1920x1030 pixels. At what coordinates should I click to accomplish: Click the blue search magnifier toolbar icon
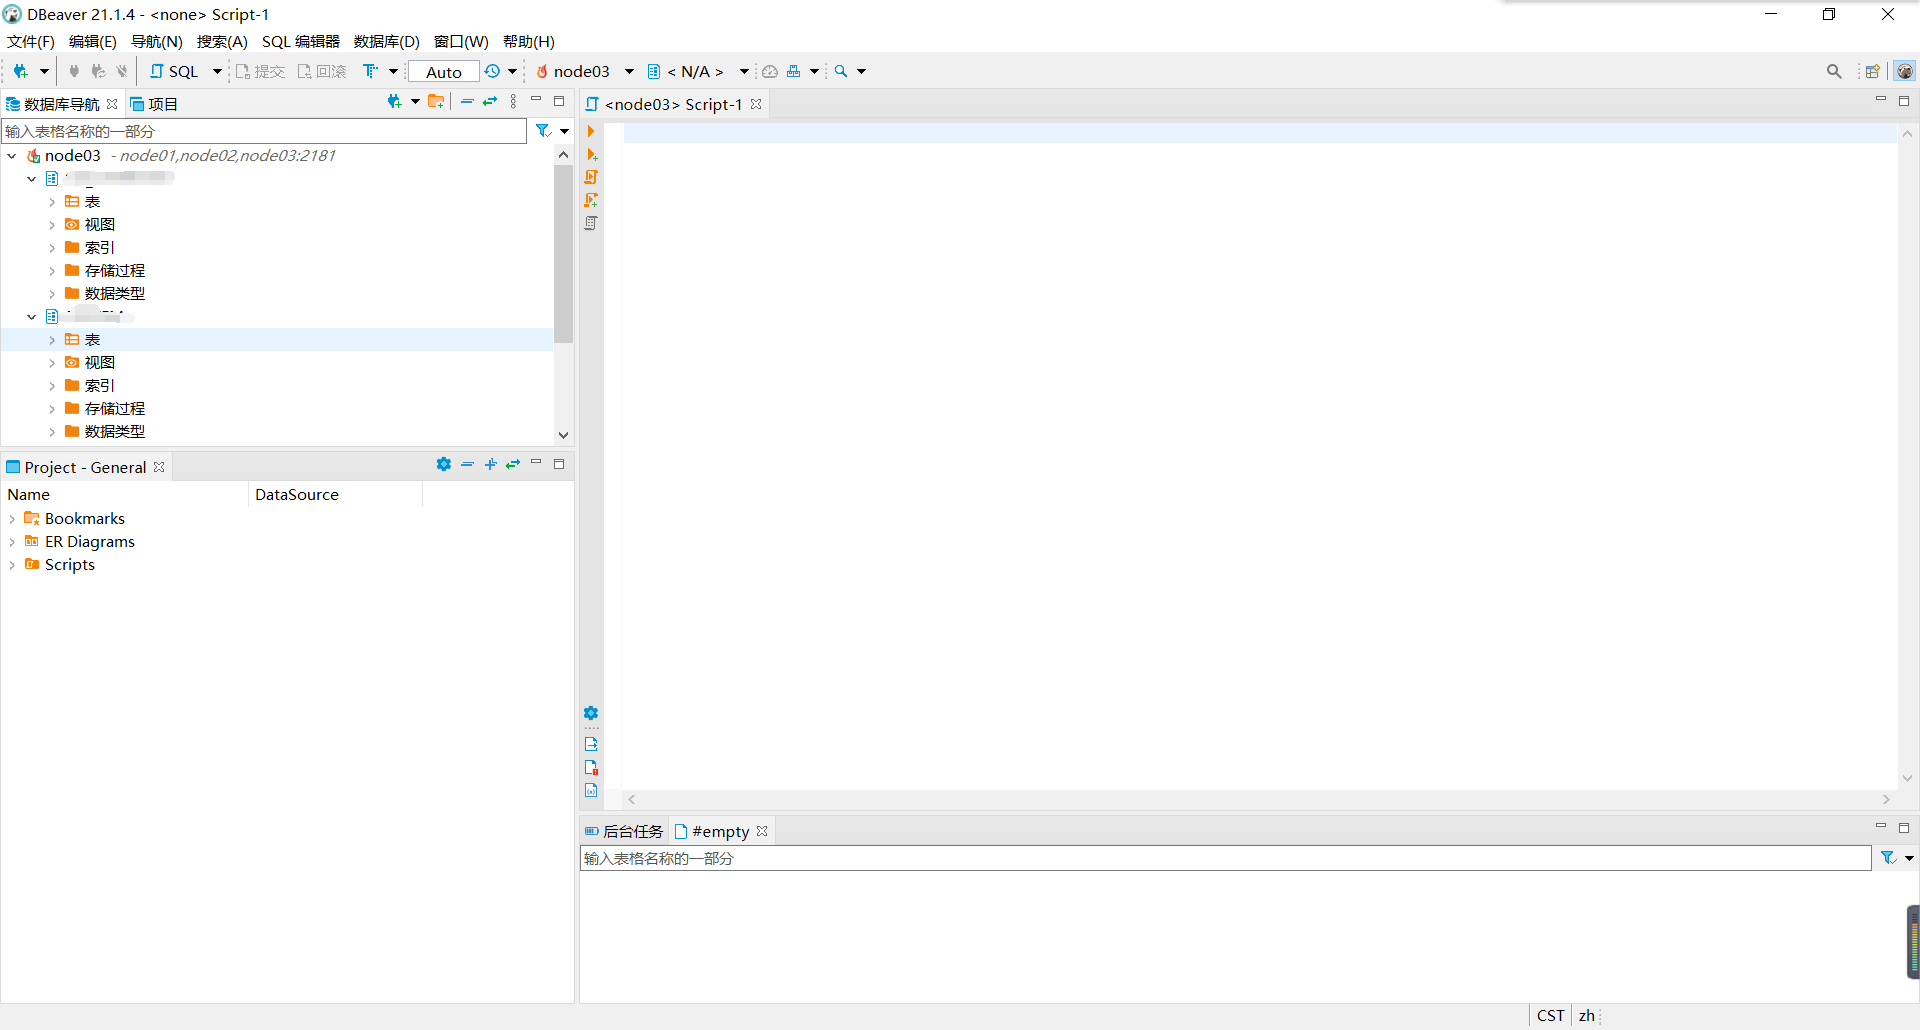pyautogui.click(x=841, y=71)
